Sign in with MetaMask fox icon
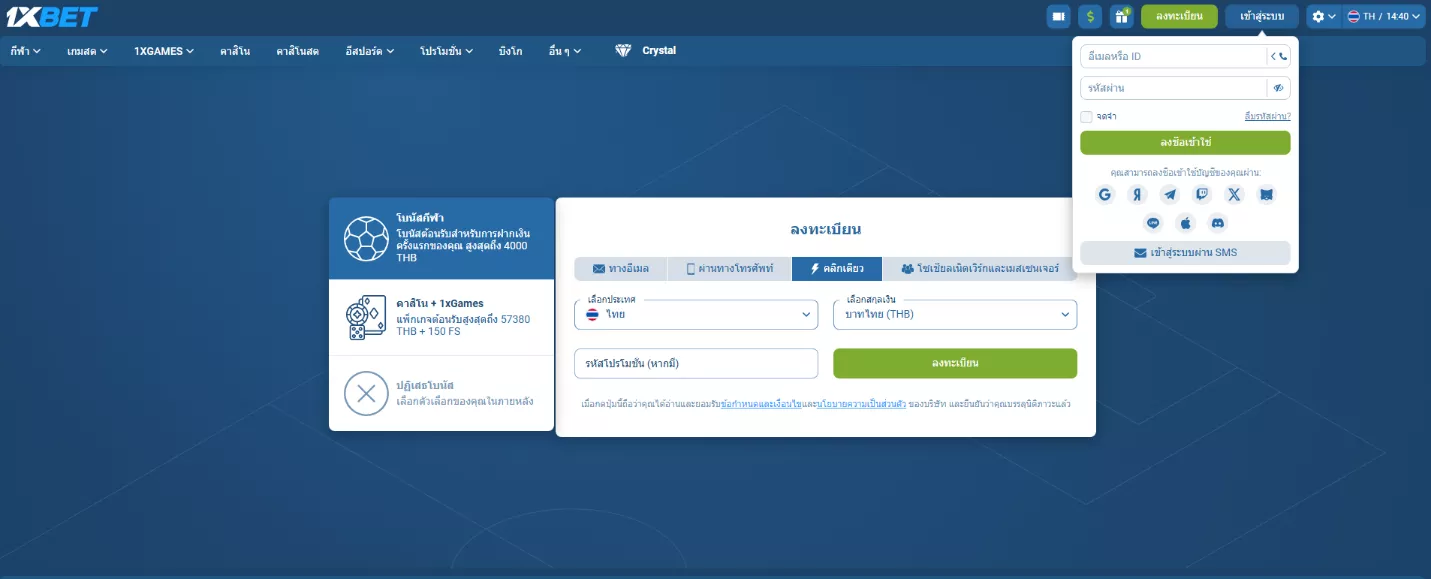 (1266, 195)
